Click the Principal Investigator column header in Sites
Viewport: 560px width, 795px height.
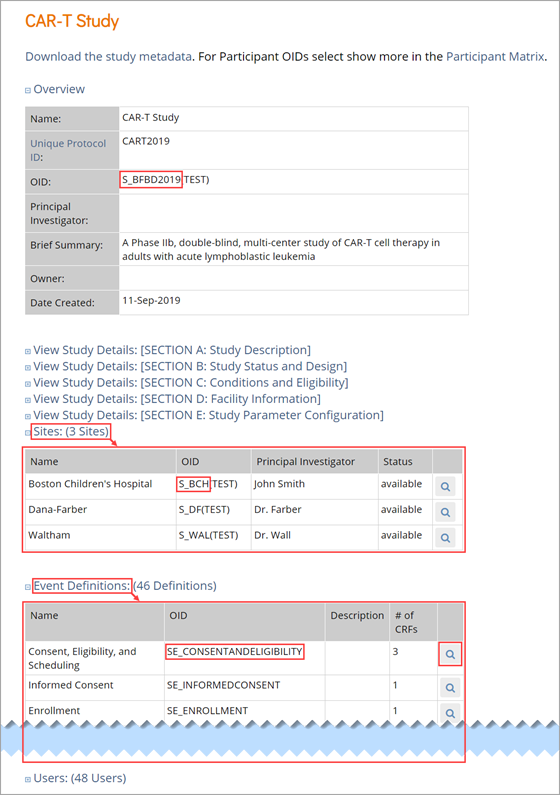pyautogui.click(x=306, y=461)
